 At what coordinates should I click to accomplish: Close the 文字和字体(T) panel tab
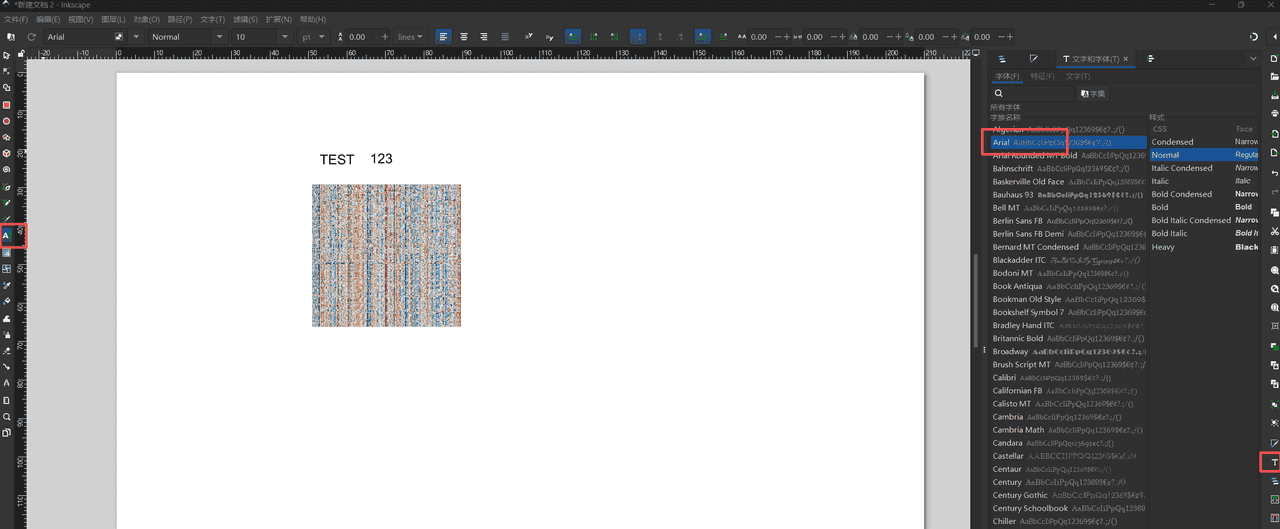click(1126, 59)
